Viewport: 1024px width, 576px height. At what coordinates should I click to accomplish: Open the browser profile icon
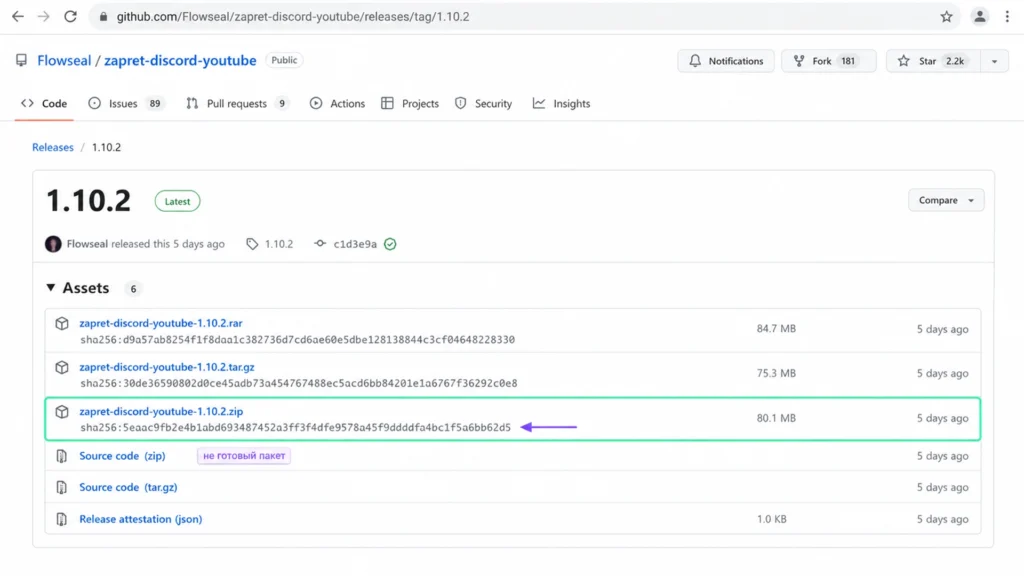[980, 17]
